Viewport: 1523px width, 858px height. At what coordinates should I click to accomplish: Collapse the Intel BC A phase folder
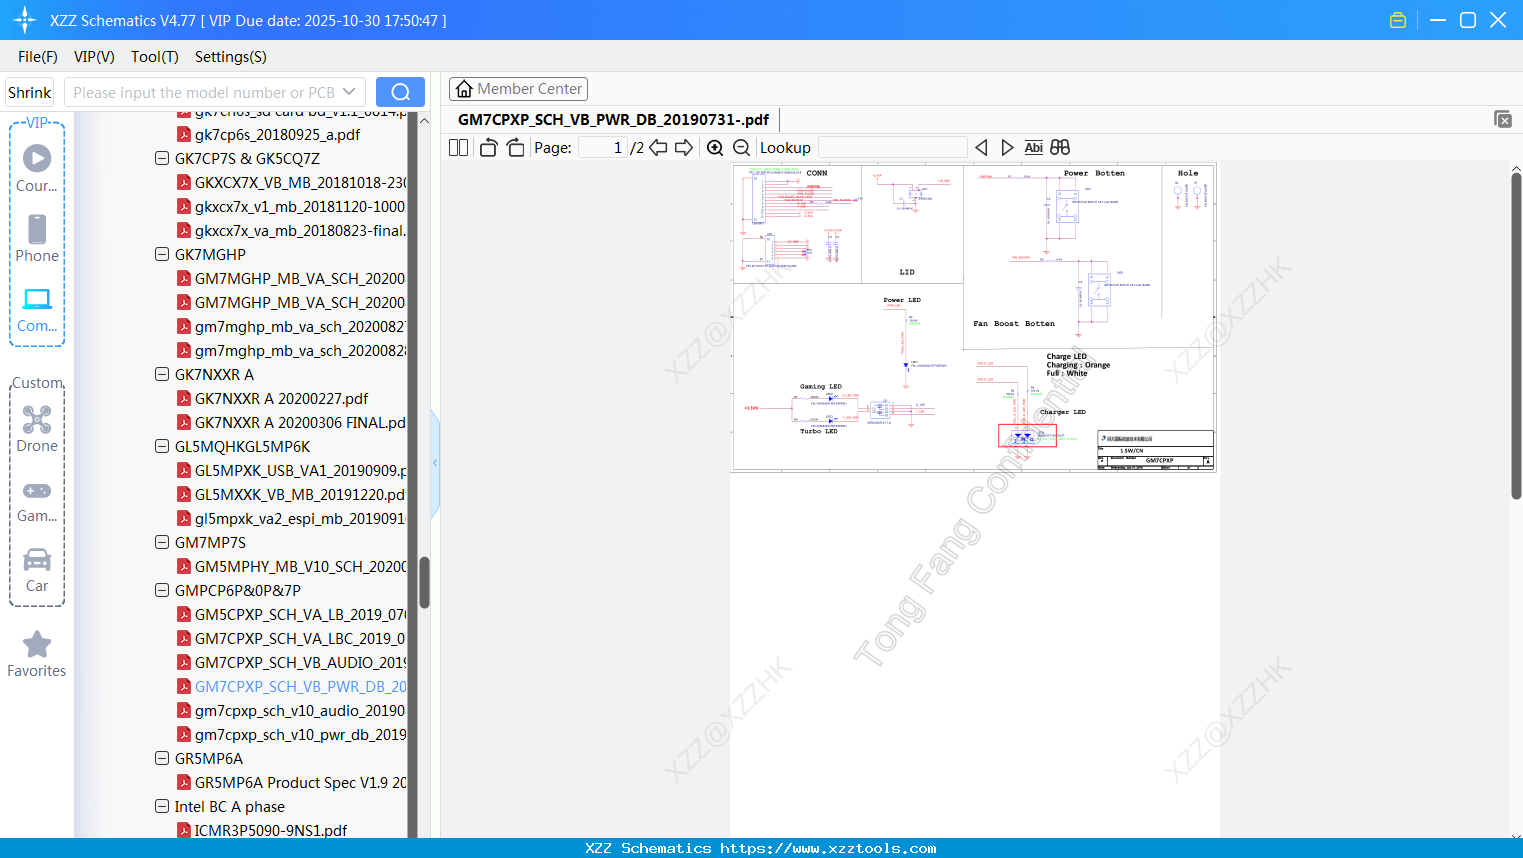162,806
